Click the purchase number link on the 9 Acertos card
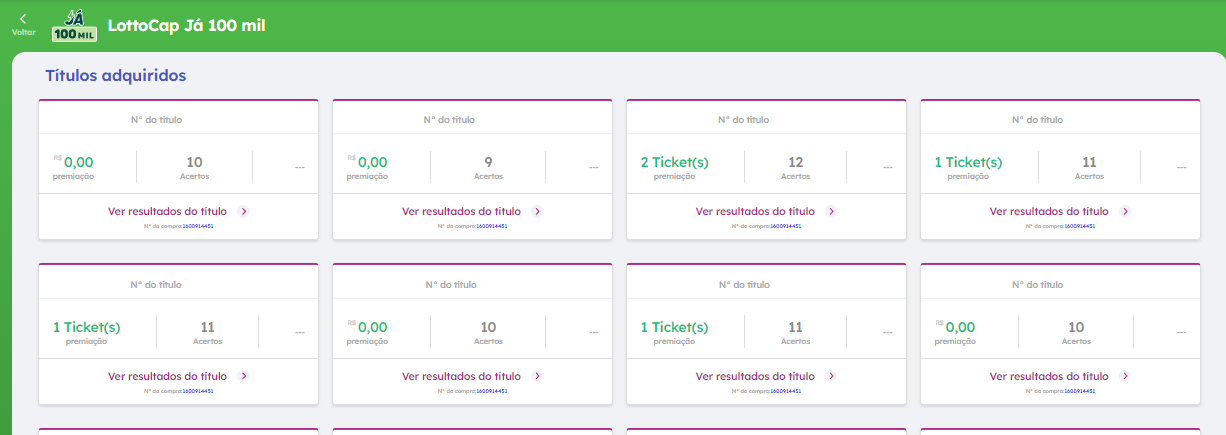The image size is (1226, 435). point(492,226)
